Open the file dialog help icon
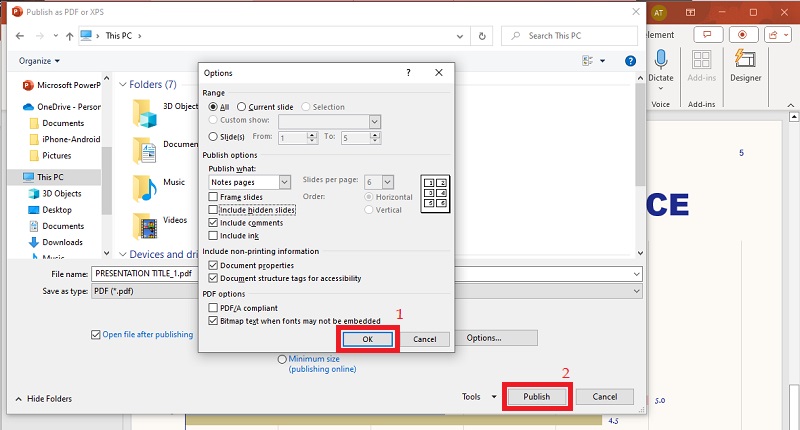The width and height of the screenshot is (800, 430). pos(631,61)
